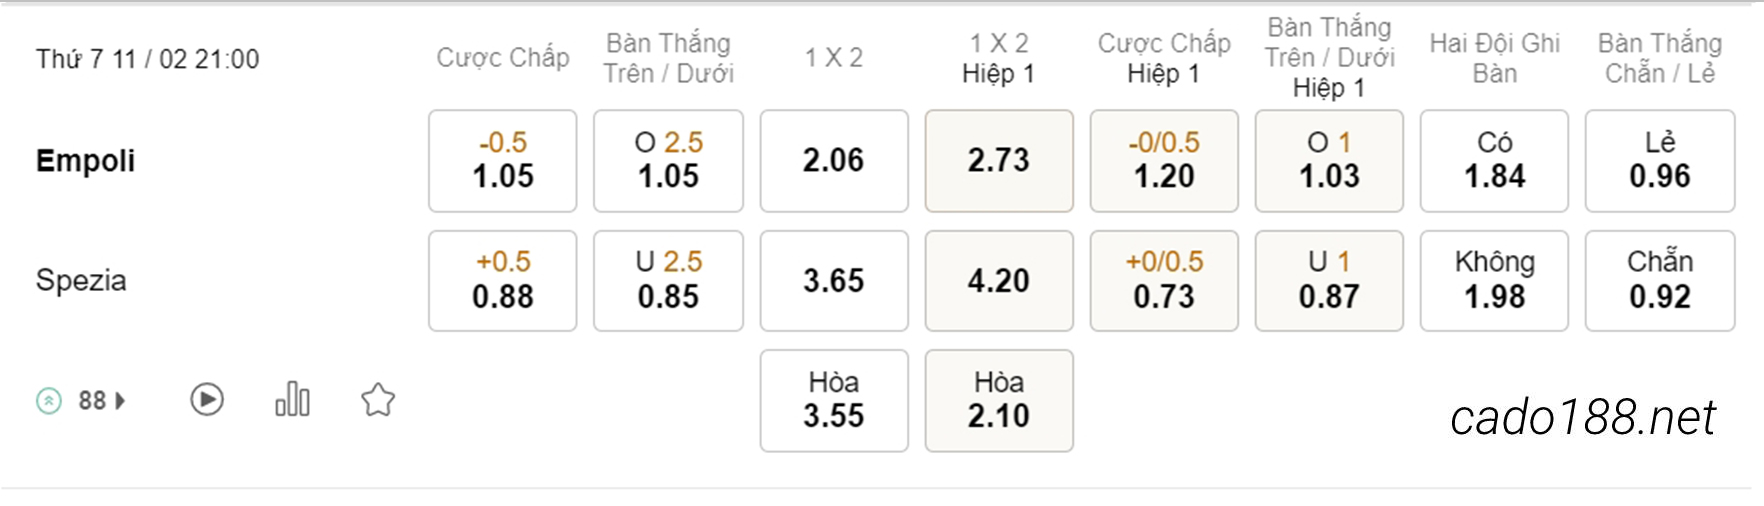
Task: Select Có both teams score 1.84
Action: point(1494,161)
